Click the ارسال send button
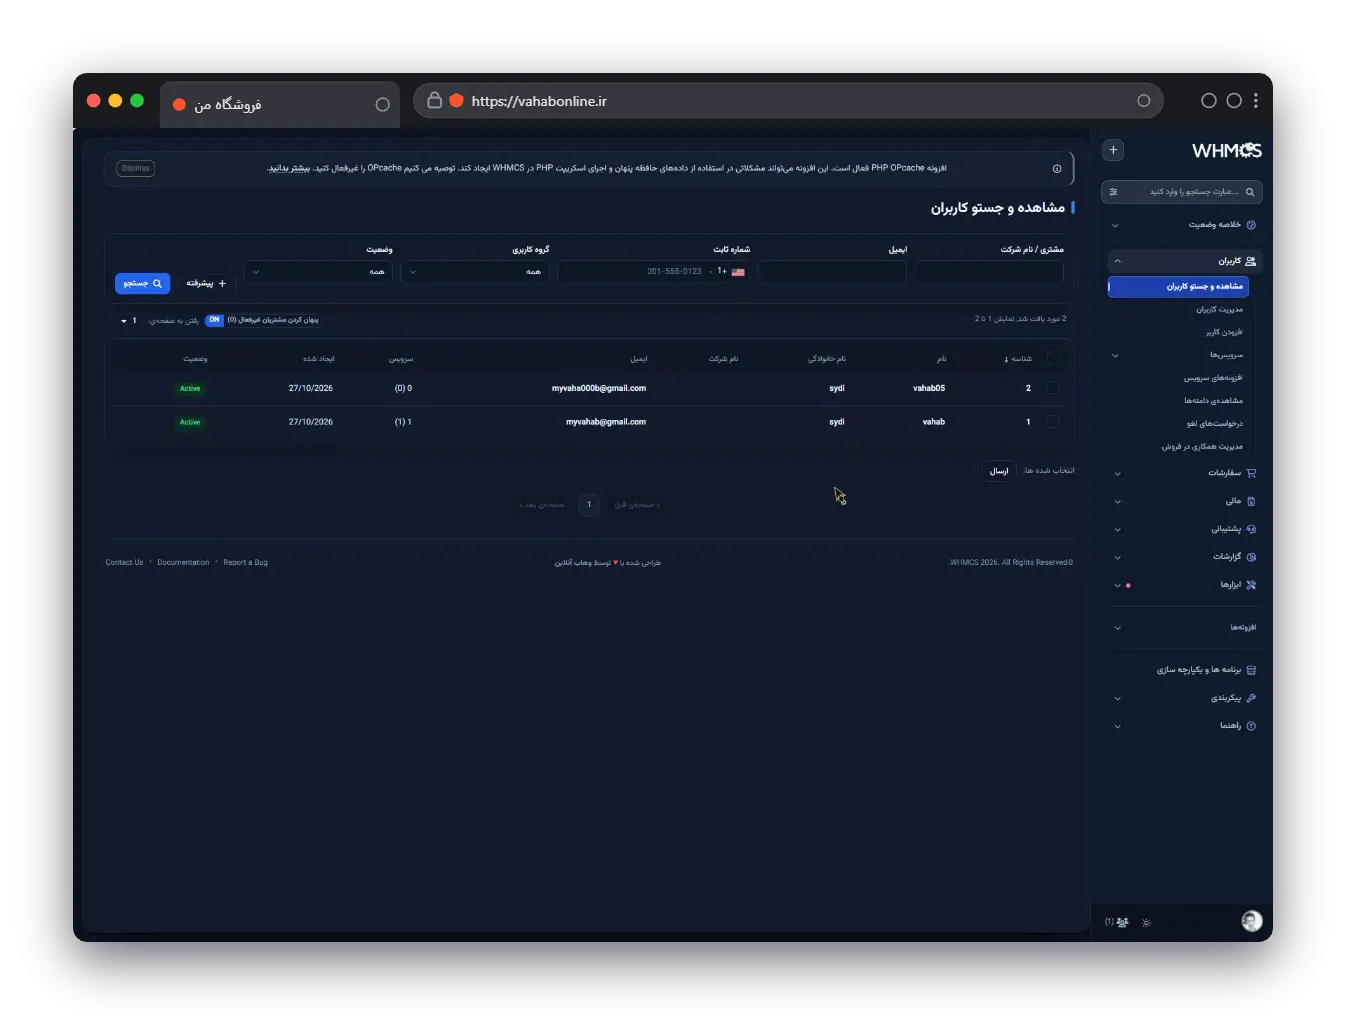Screen dimensions: 1346x1015 click(x=999, y=471)
